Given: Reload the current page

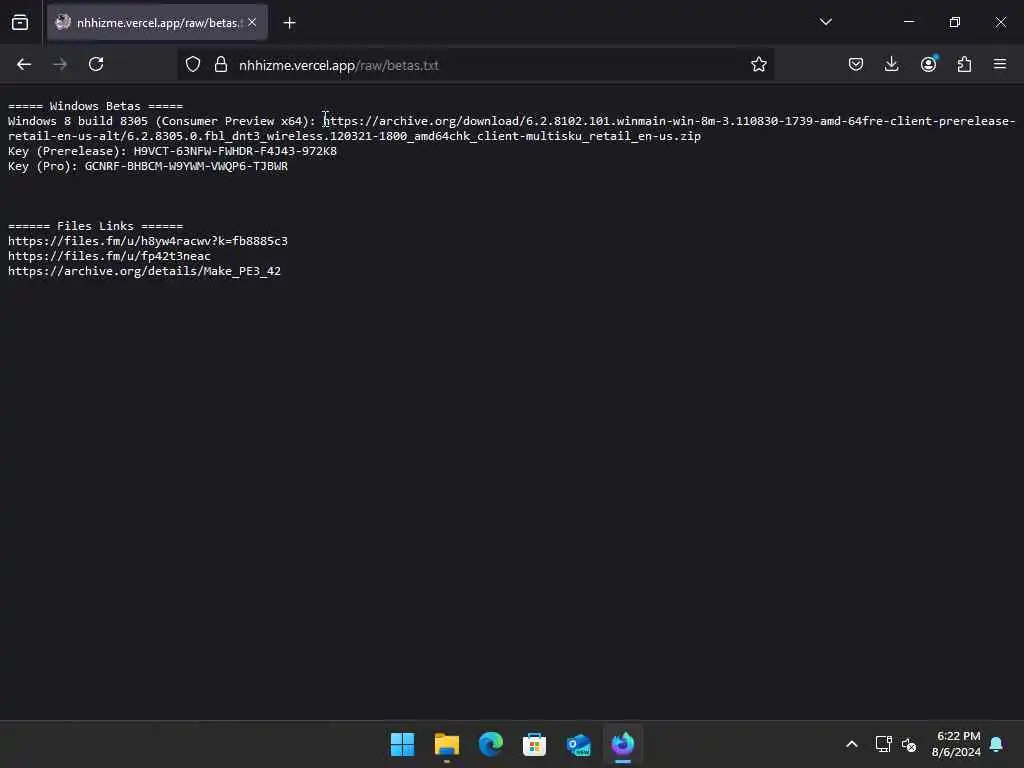Looking at the screenshot, I should 96,64.
